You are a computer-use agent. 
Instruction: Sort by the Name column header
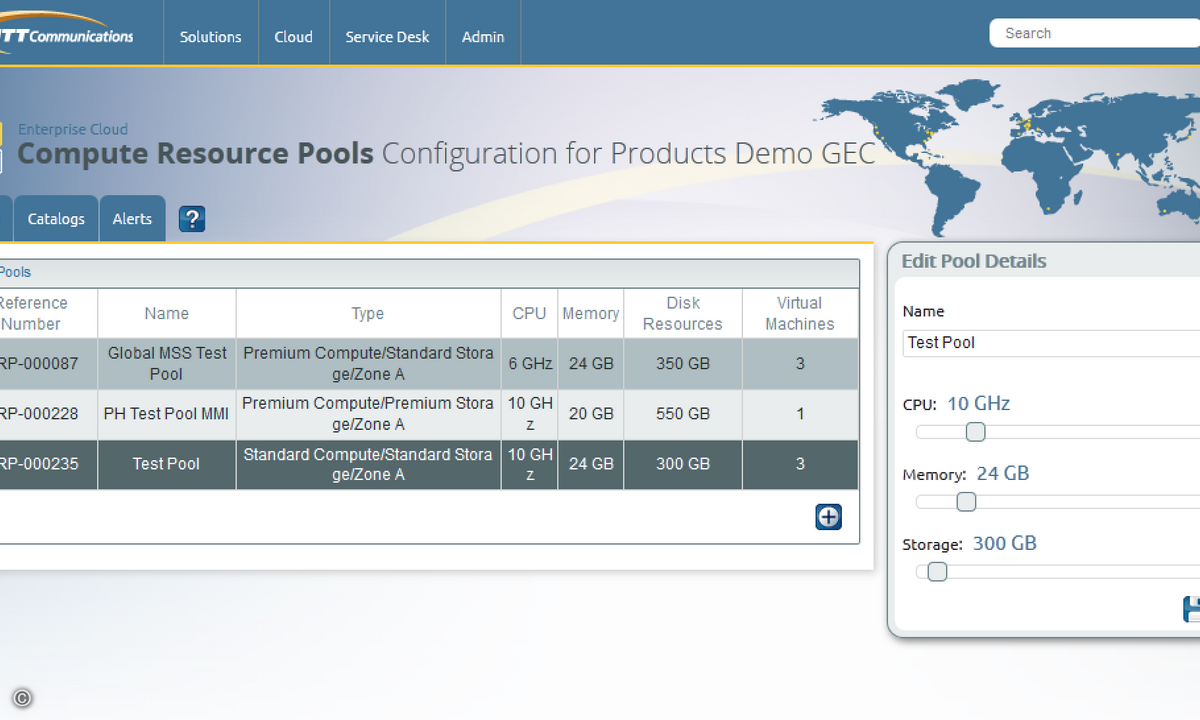coord(166,314)
